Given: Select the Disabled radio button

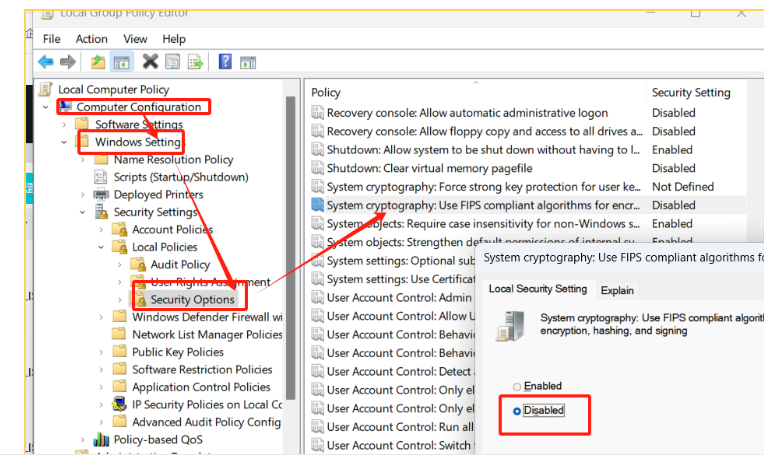Looking at the screenshot, I should (x=517, y=411).
